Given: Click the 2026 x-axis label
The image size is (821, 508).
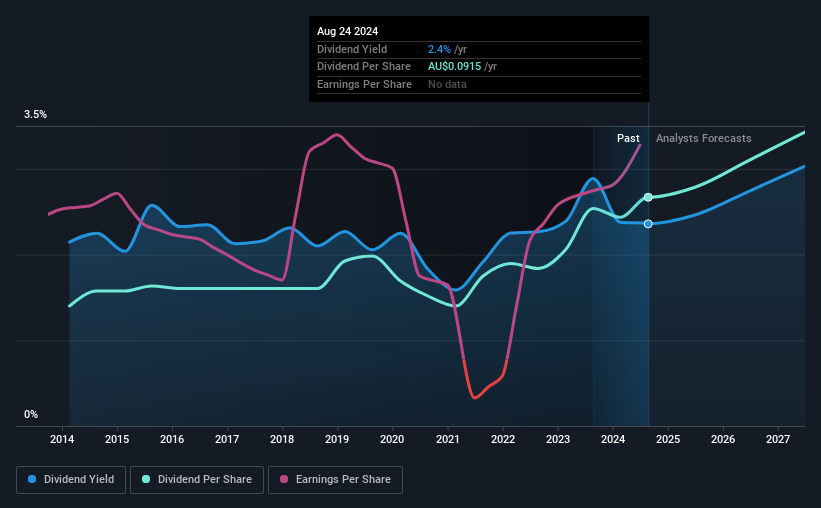Looking at the screenshot, I should coord(723,439).
